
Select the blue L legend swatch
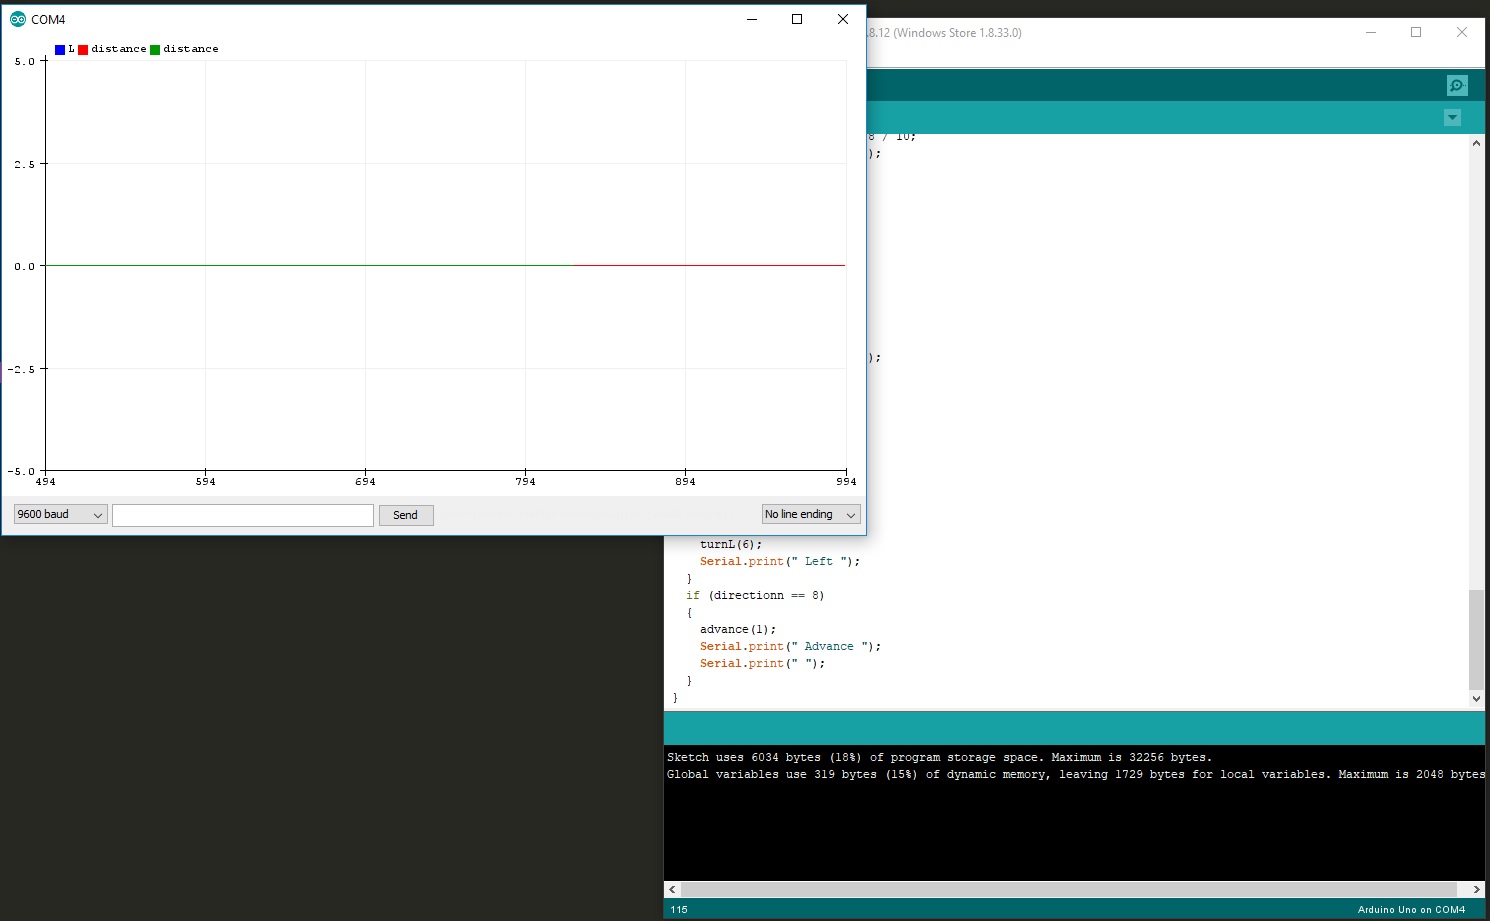tap(60, 49)
